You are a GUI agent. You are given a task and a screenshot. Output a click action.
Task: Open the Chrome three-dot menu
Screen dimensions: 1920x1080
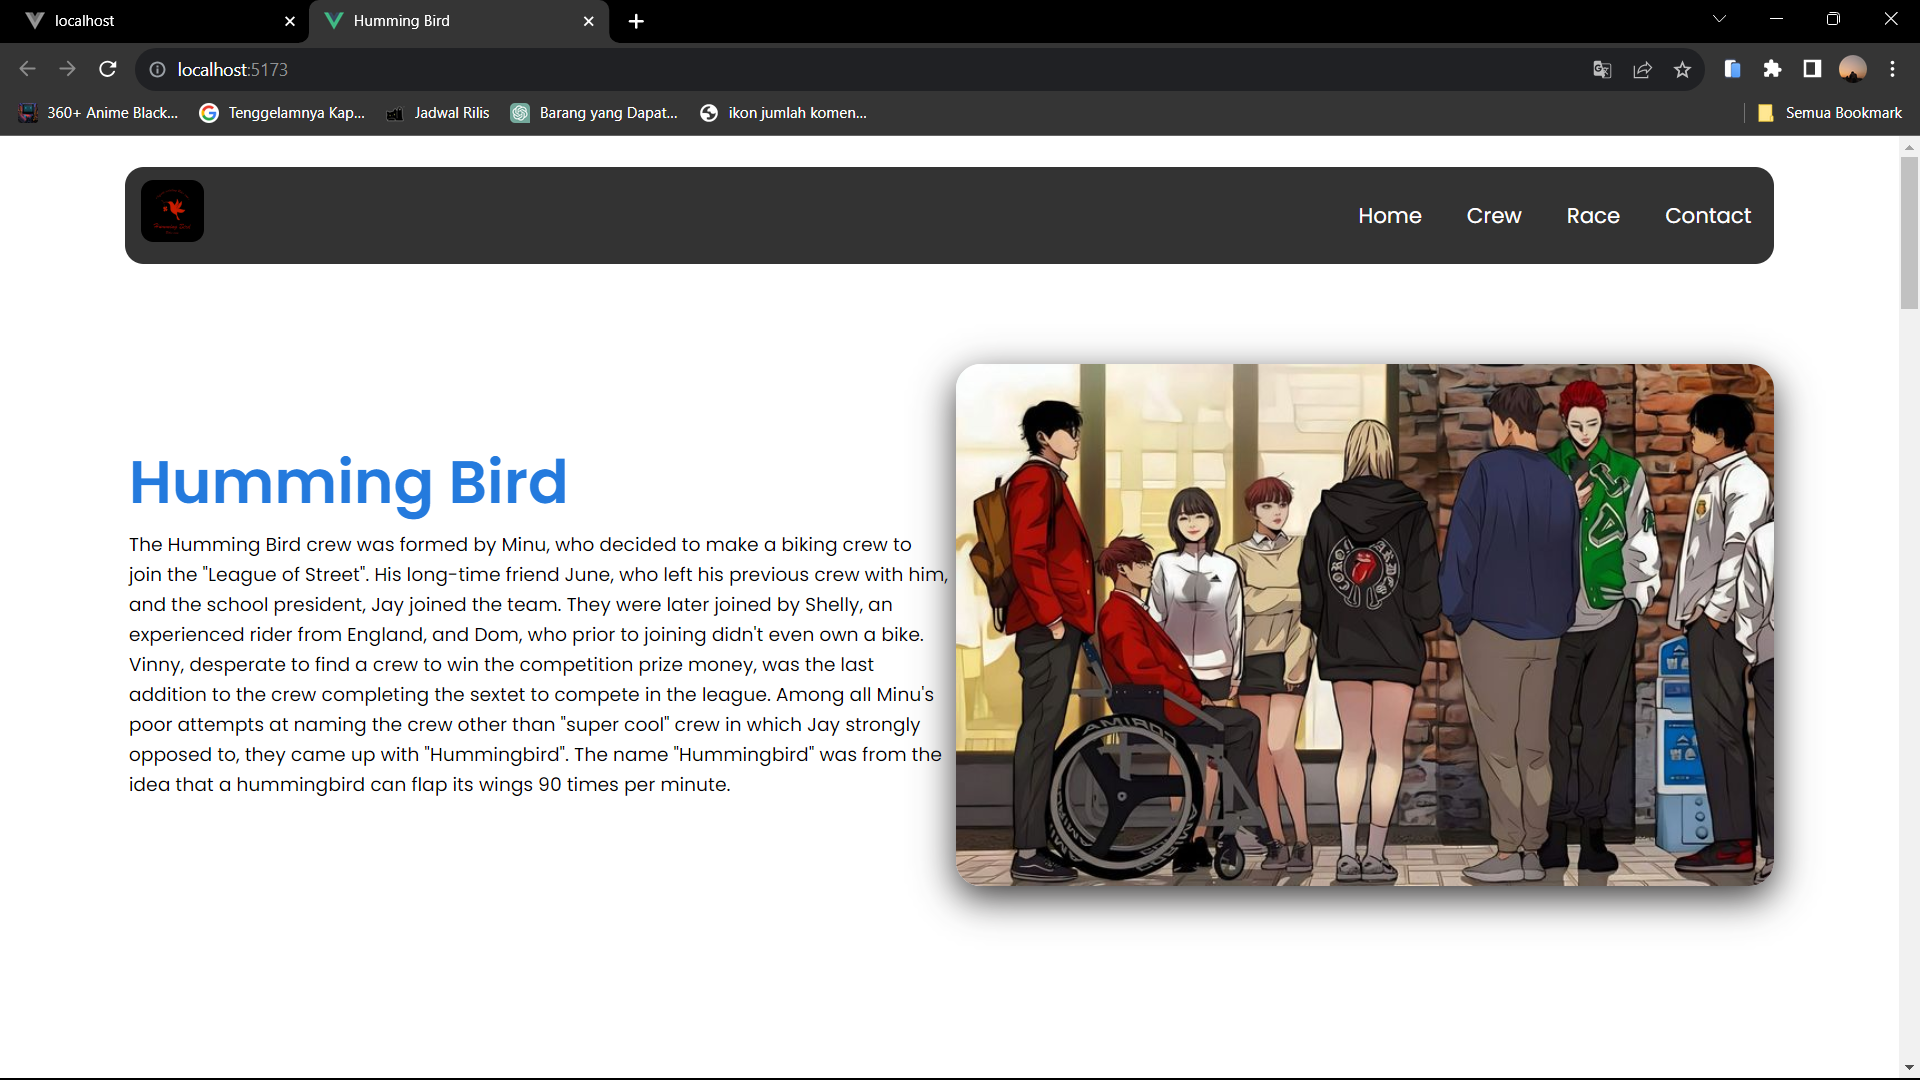tap(1892, 69)
